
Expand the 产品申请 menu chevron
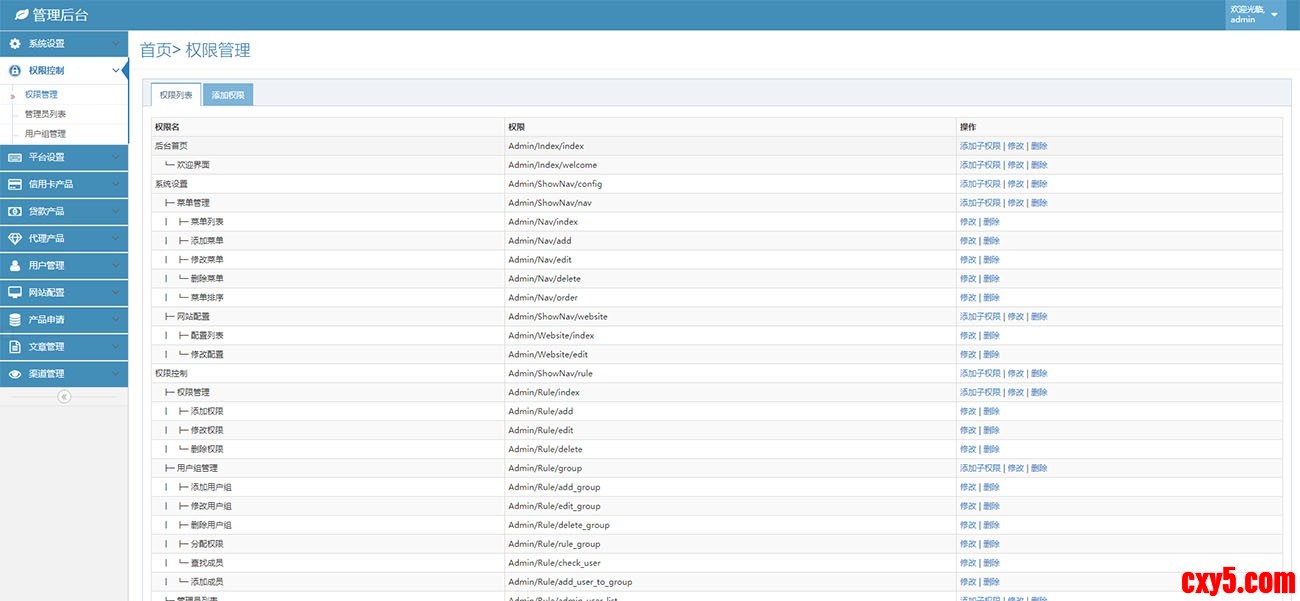click(x=116, y=320)
